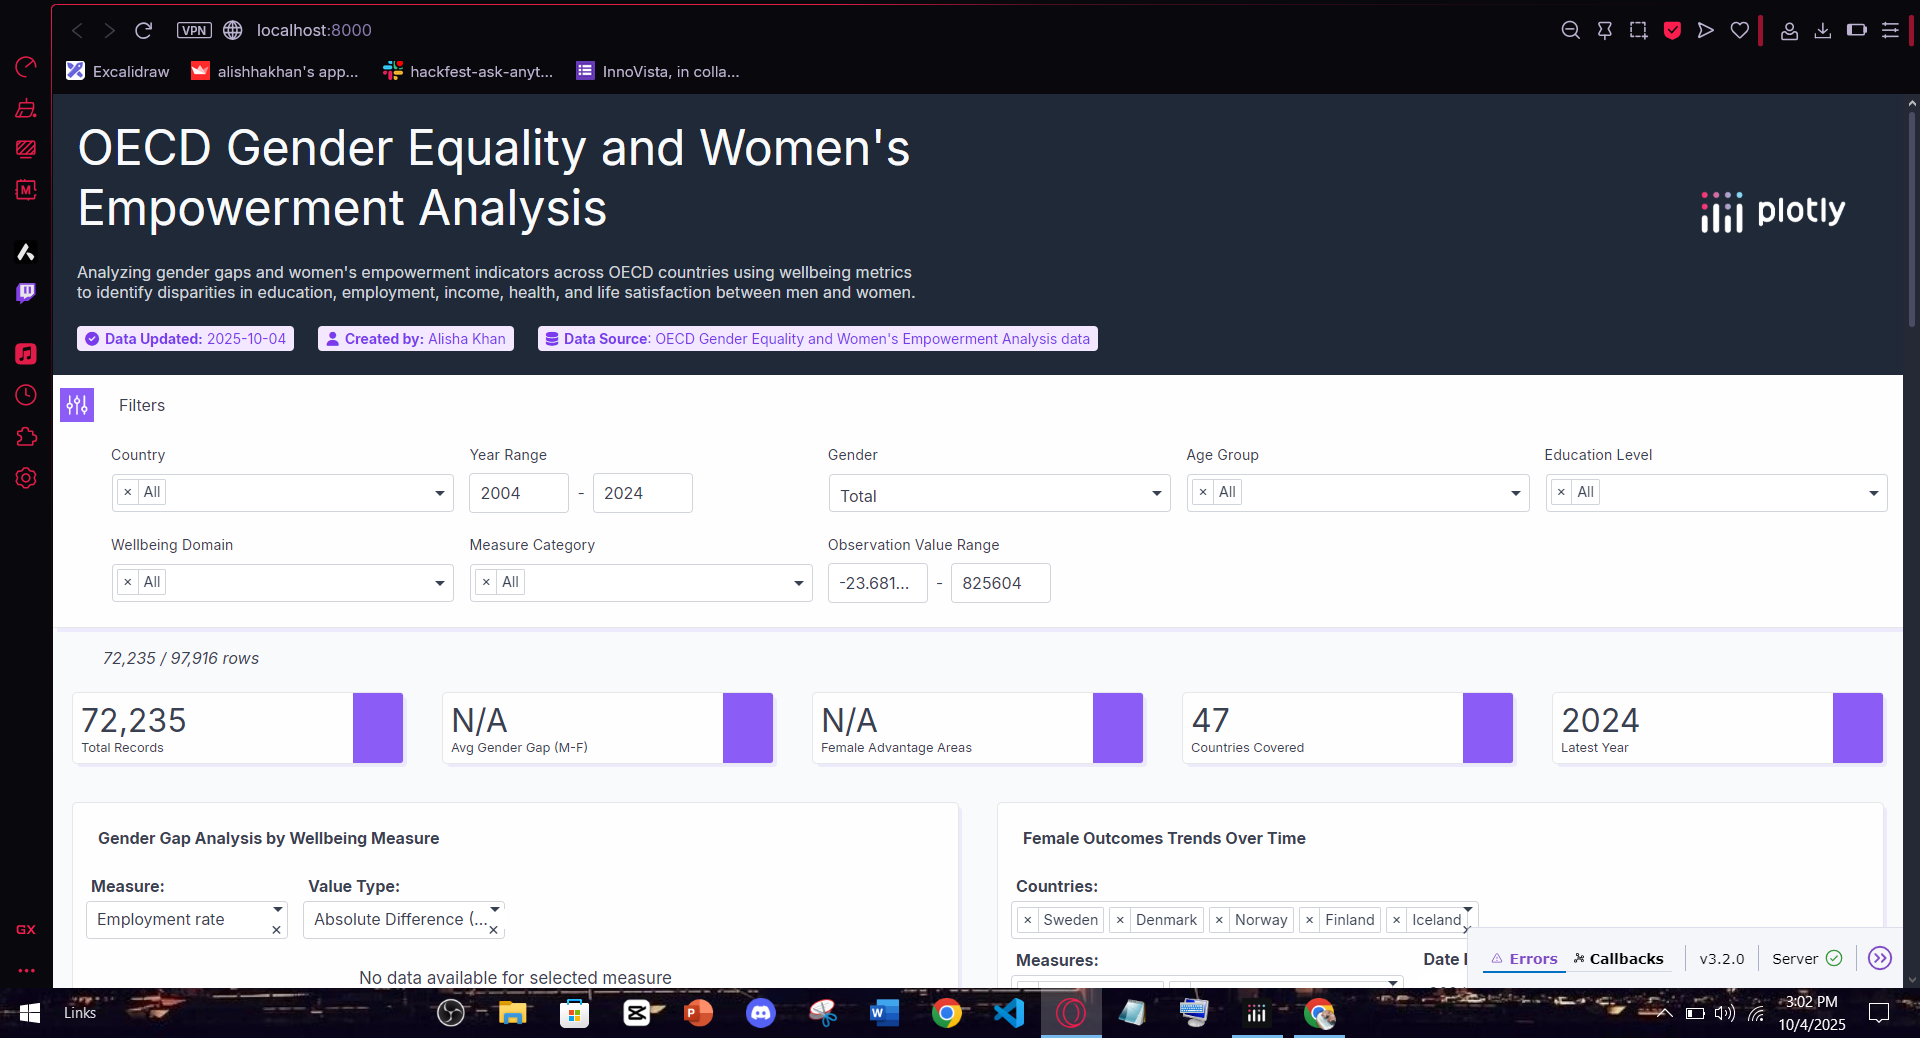
Task: Pin the page using the pin icon
Action: click(x=1605, y=30)
